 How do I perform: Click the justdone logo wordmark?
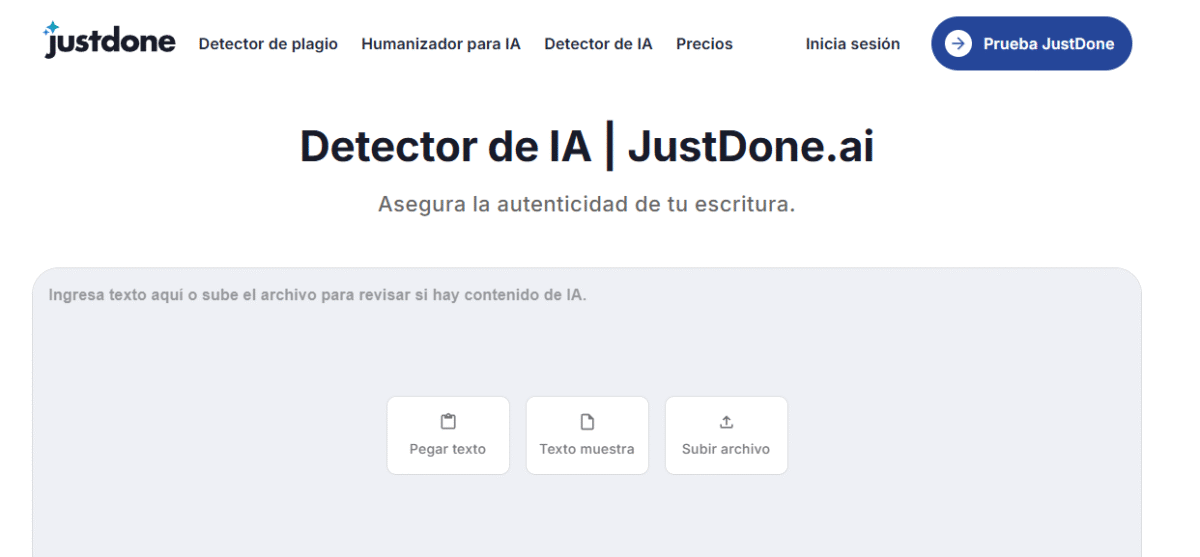(x=112, y=43)
